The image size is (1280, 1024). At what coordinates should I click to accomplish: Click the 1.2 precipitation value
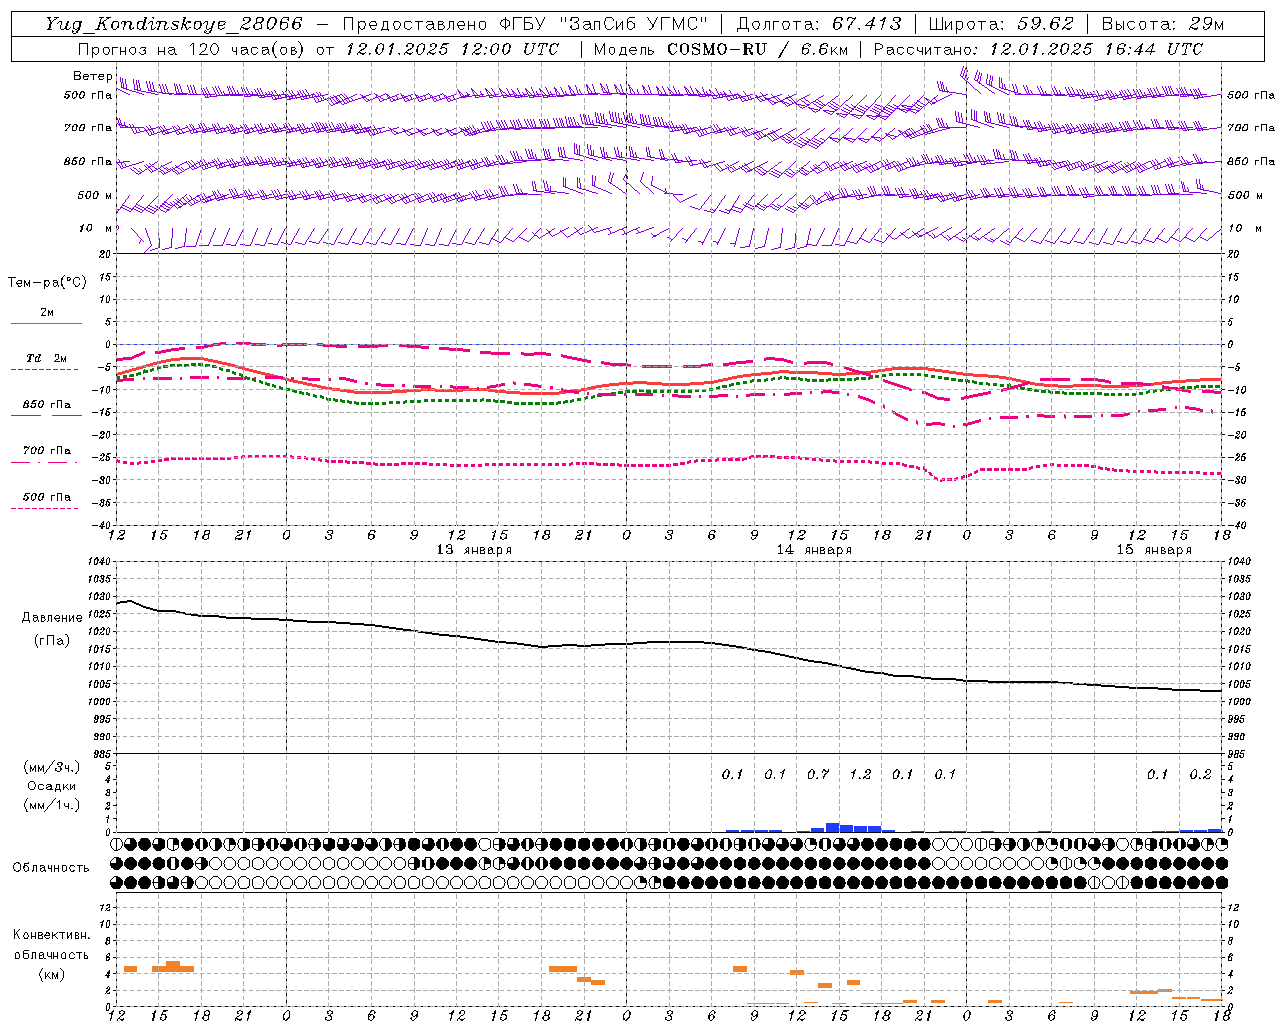(860, 774)
